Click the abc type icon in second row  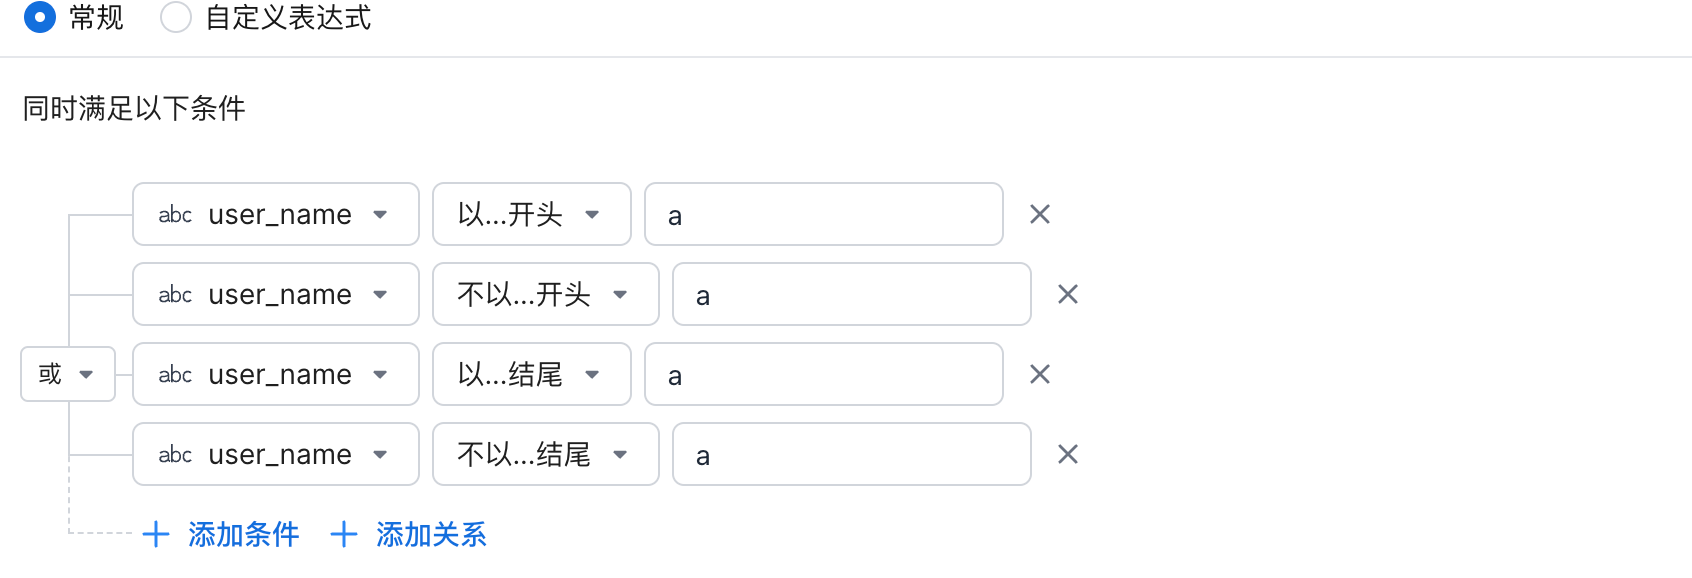point(175,294)
